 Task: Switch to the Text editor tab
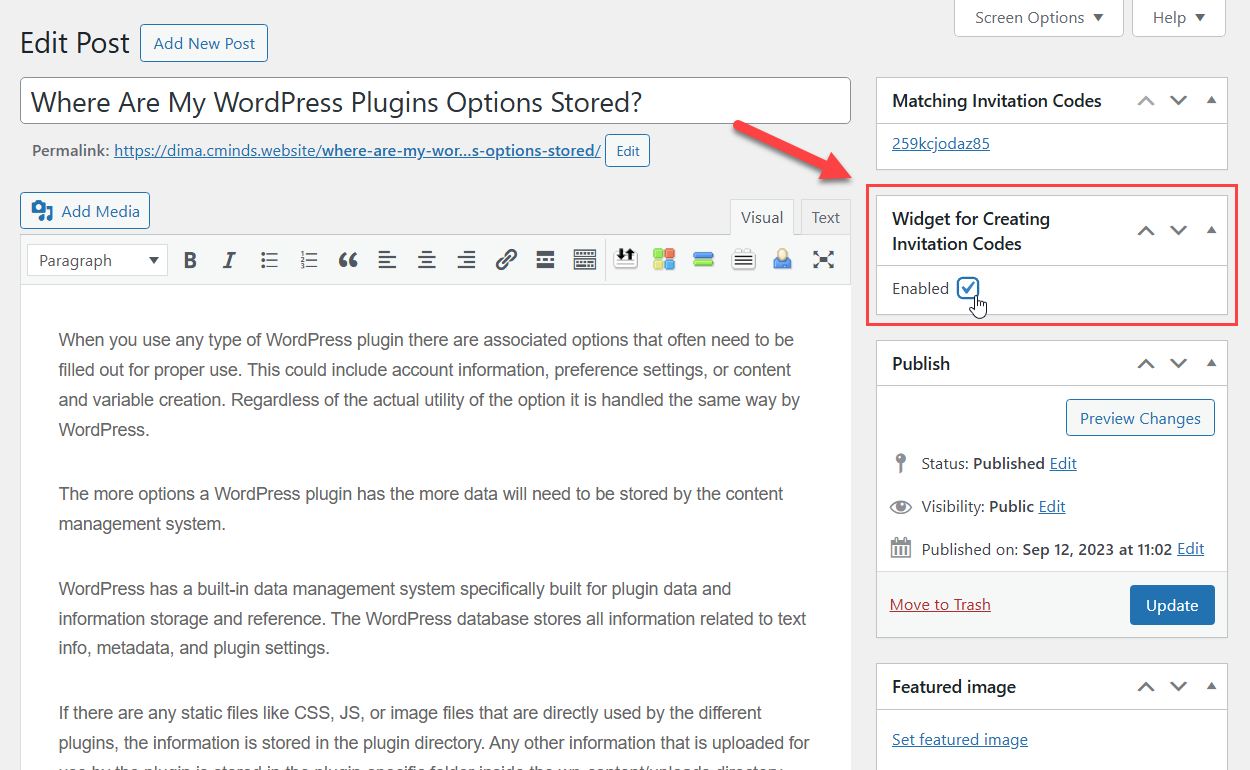click(x=826, y=217)
